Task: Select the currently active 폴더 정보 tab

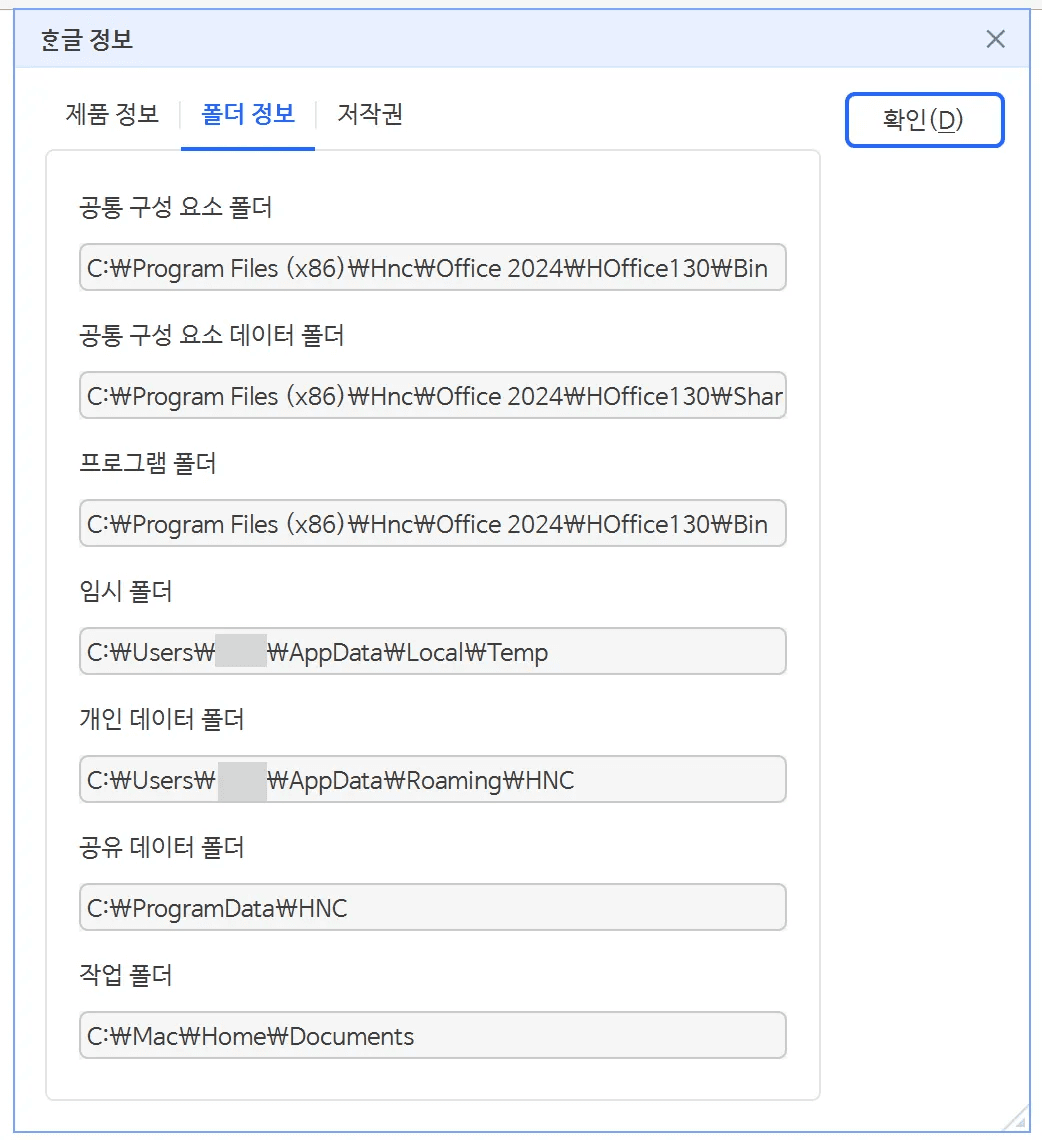Action: [x=247, y=114]
